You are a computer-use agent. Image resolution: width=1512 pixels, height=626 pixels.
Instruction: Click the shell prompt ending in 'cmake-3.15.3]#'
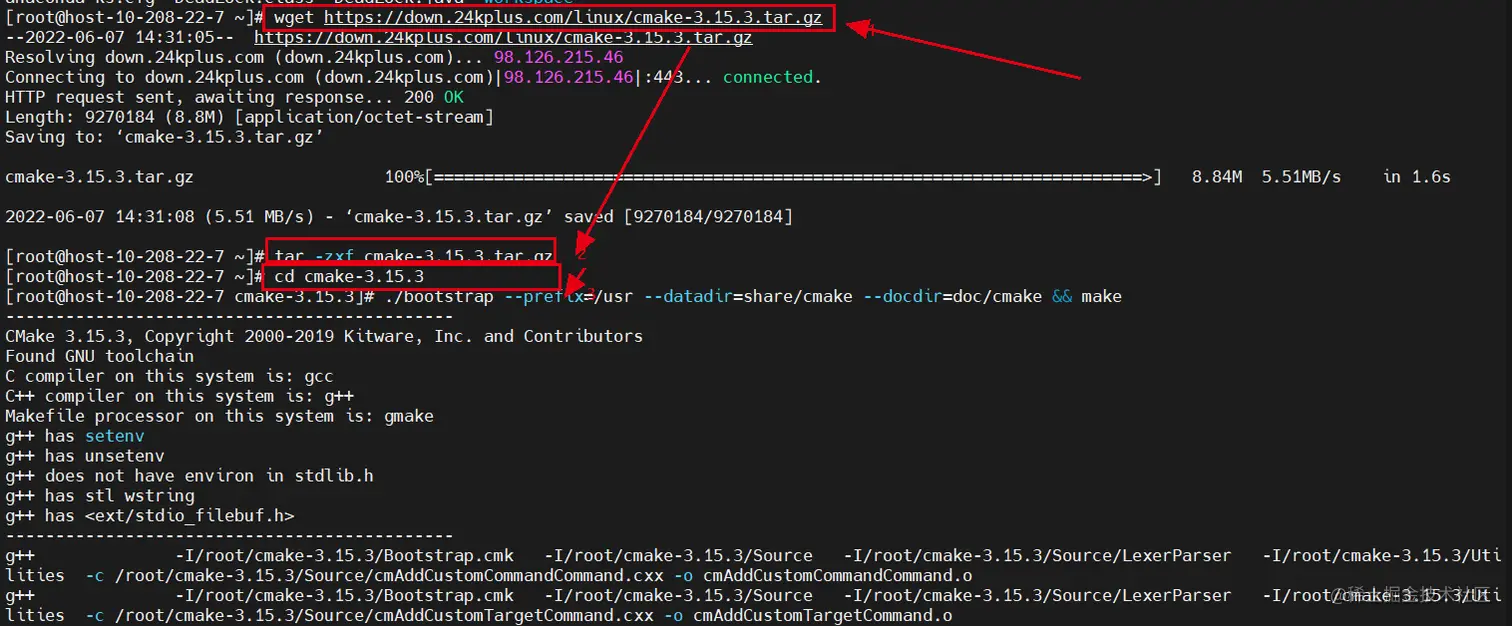pyautogui.click(x=190, y=296)
